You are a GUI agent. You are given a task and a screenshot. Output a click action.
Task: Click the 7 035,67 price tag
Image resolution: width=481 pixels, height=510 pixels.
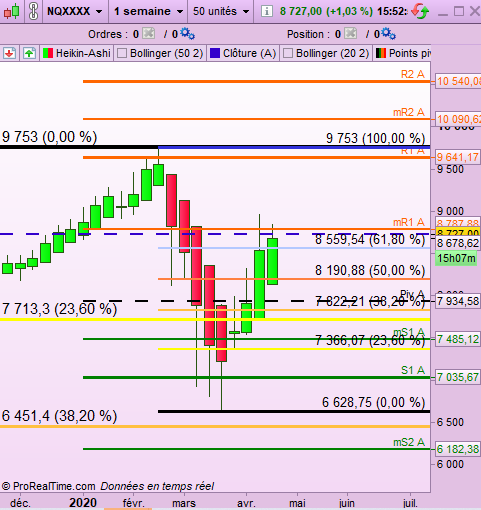[x=457, y=377]
